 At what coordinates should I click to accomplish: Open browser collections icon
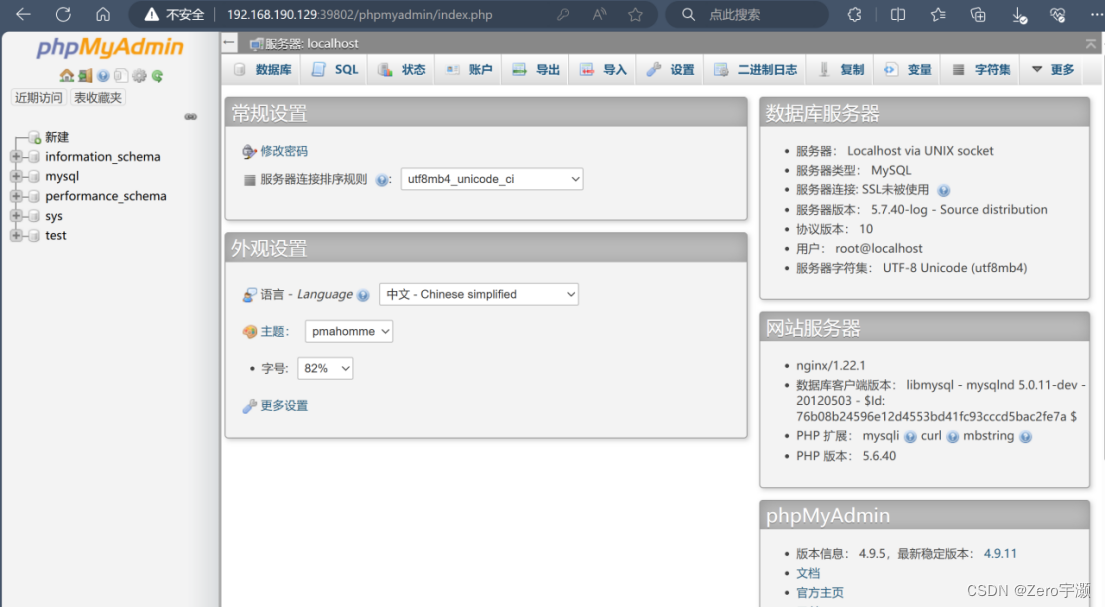click(x=978, y=14)
